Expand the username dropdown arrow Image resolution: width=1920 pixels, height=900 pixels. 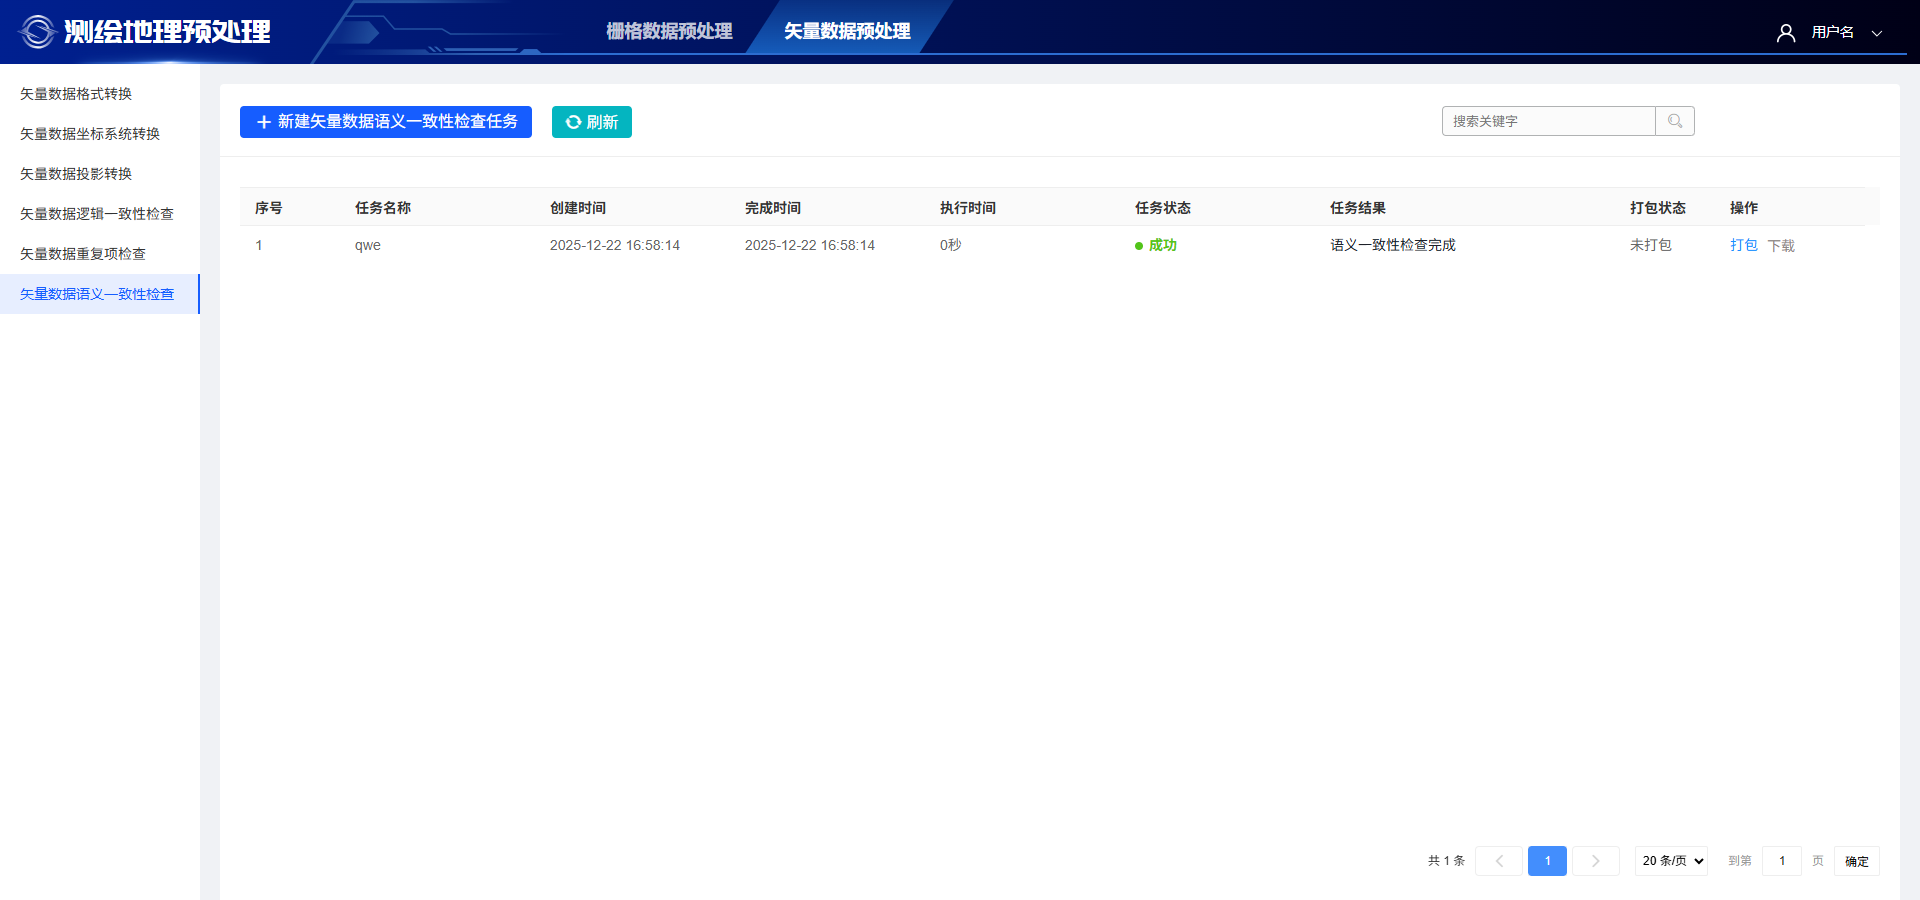[1877, 33]
